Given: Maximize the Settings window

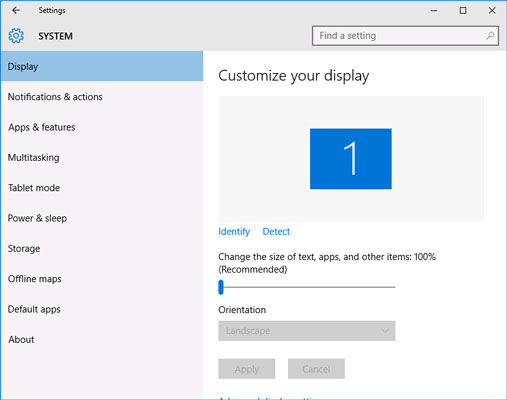Looking at the screenshot, I should pyautogui.click(x=463, y=10).
